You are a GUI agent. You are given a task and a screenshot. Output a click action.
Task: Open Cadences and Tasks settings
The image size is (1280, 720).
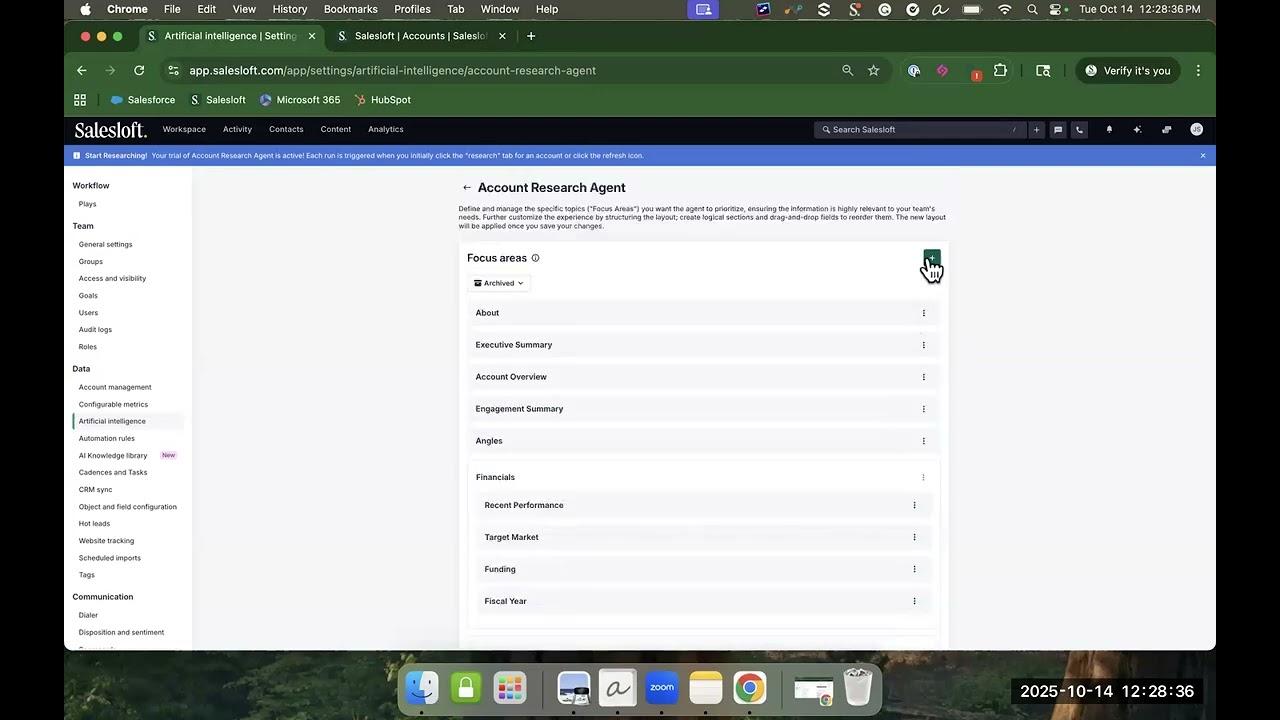click(x=113, y=472)
